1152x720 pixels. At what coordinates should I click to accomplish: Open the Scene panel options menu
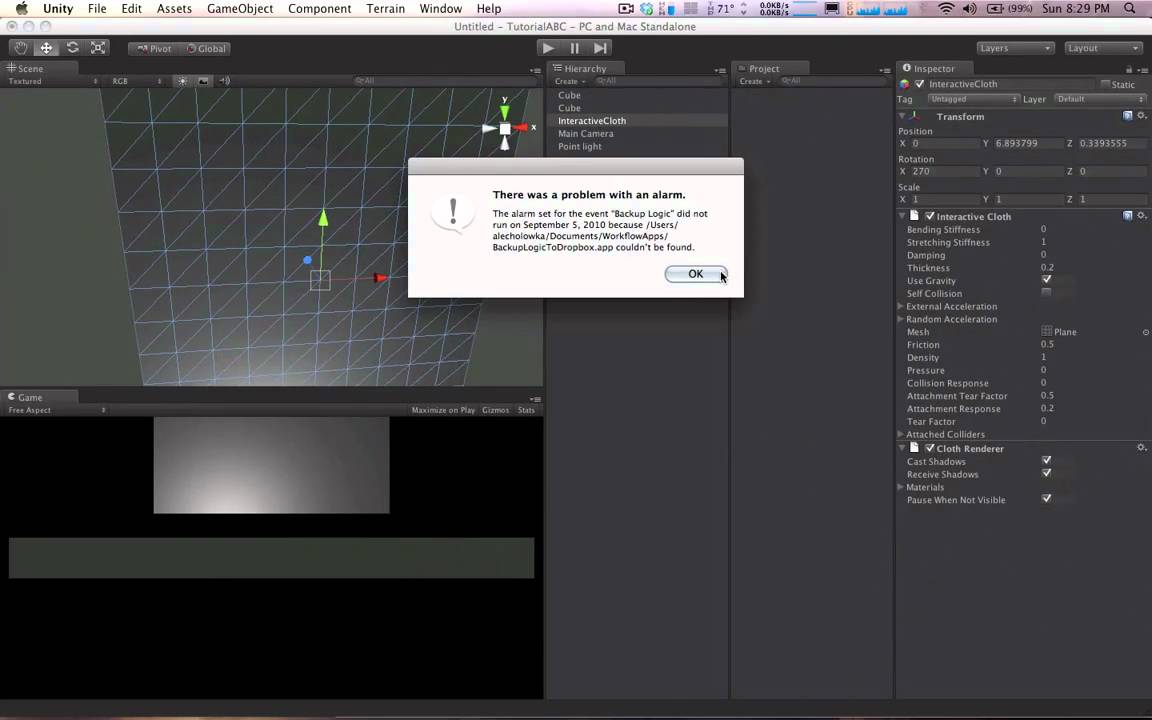(x=535, y=70)
